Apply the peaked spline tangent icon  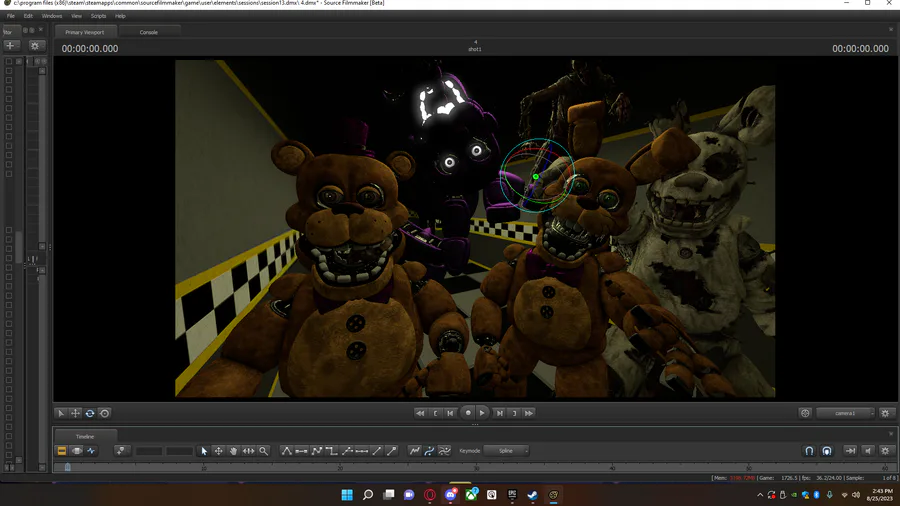(286, 451)
